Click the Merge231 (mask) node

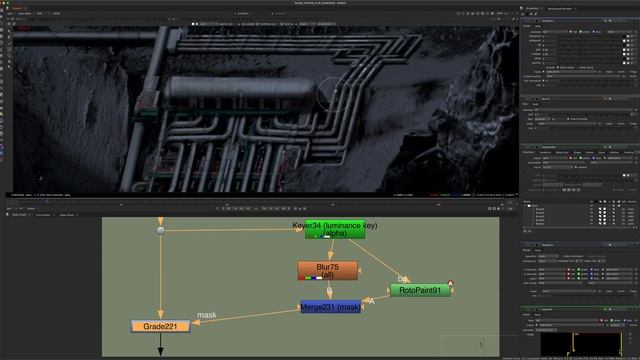(x=331, y=307)
